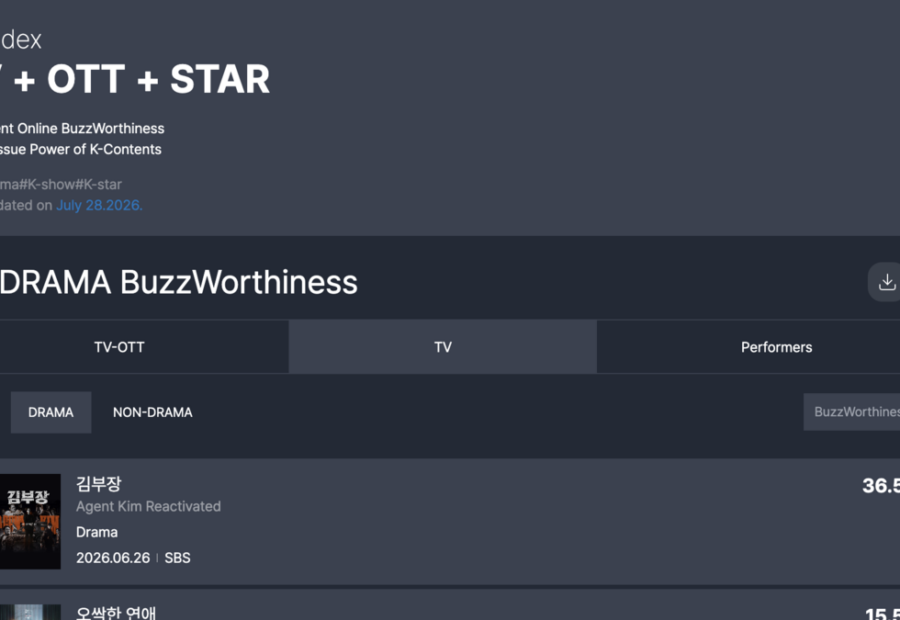Click the Agent Kim Reactivated subtitle

[148, 506]
